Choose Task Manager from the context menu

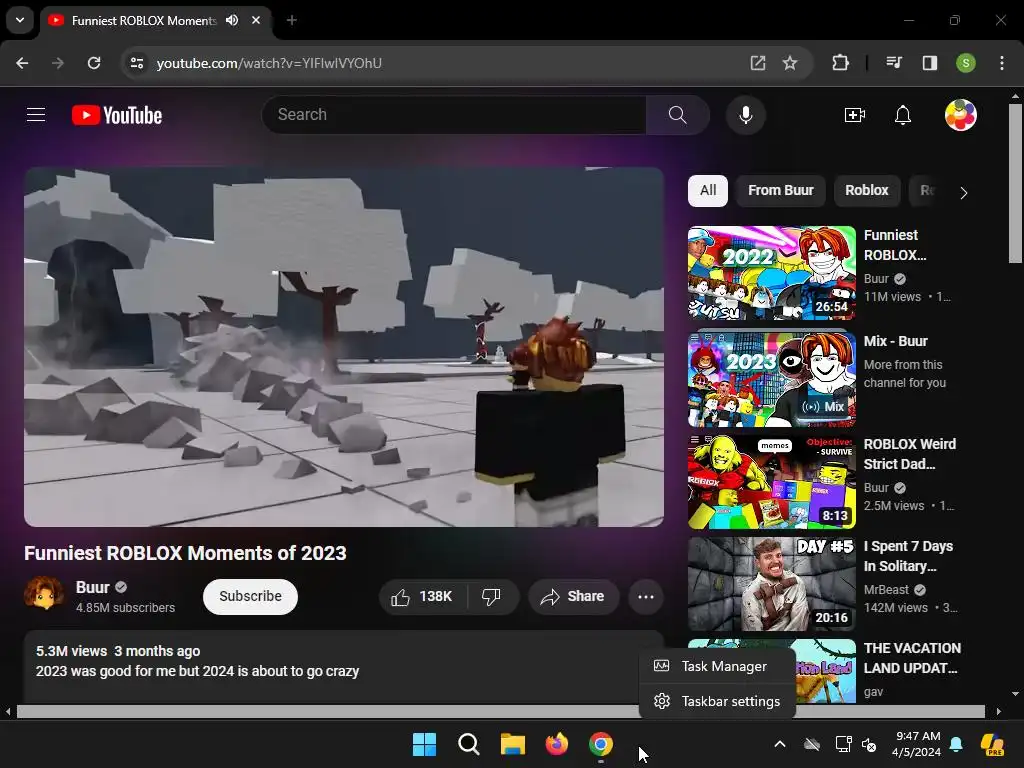pyautogui.click(x=717, y=666)
